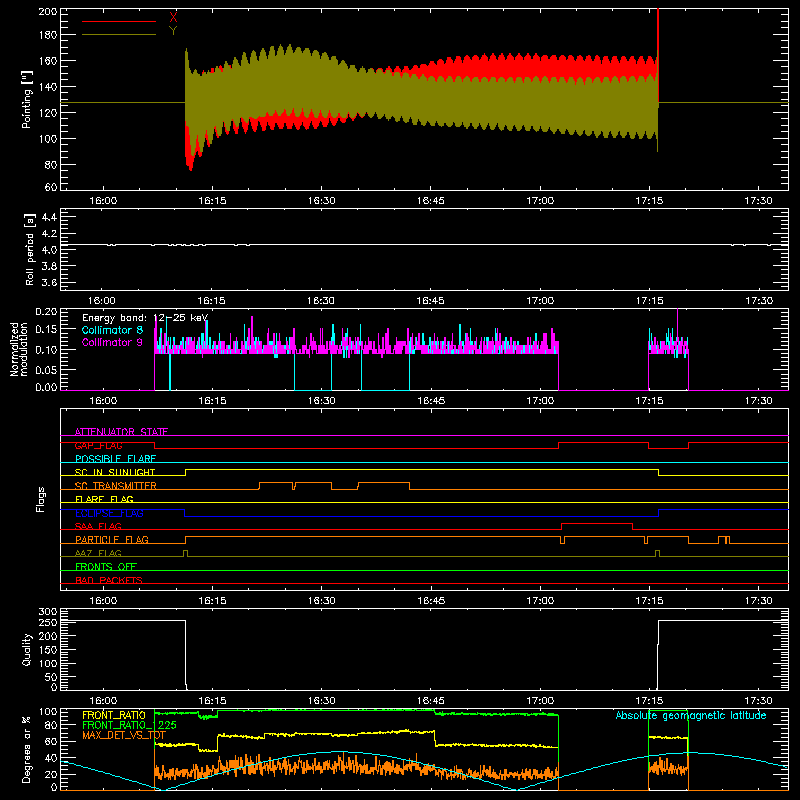The height and width of the screenshot is (800, 800).
Task: Click the BAD_PACKETS flag label
Action: pos(109,581)
